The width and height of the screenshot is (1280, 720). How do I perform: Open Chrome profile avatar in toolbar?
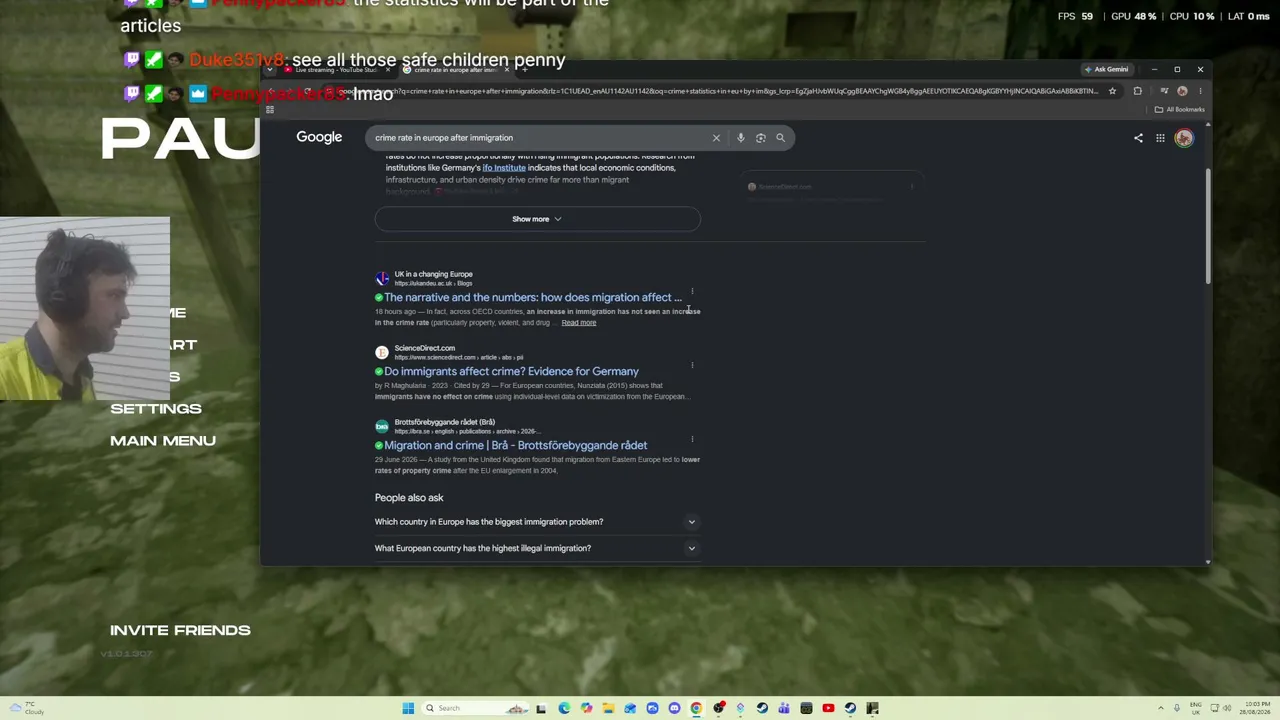[x=1182, y=91]
